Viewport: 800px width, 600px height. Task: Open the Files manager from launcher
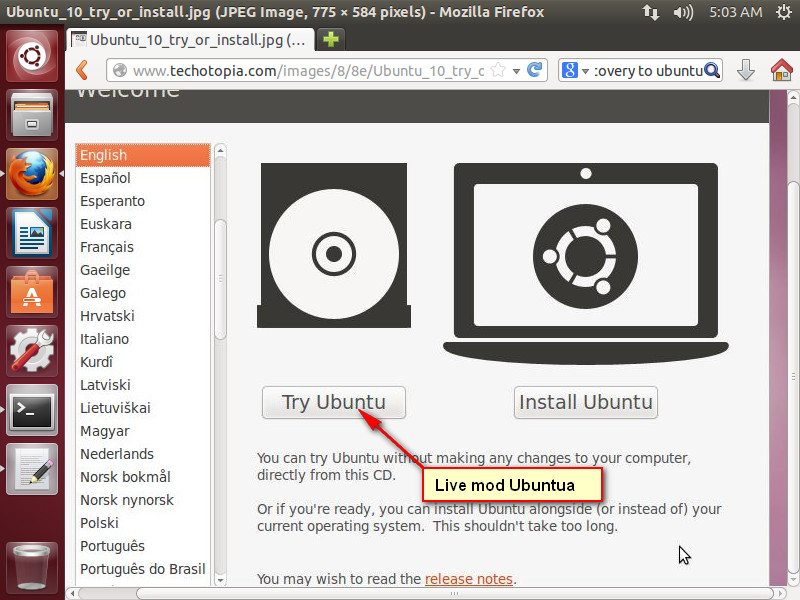[x=32, y=115]
